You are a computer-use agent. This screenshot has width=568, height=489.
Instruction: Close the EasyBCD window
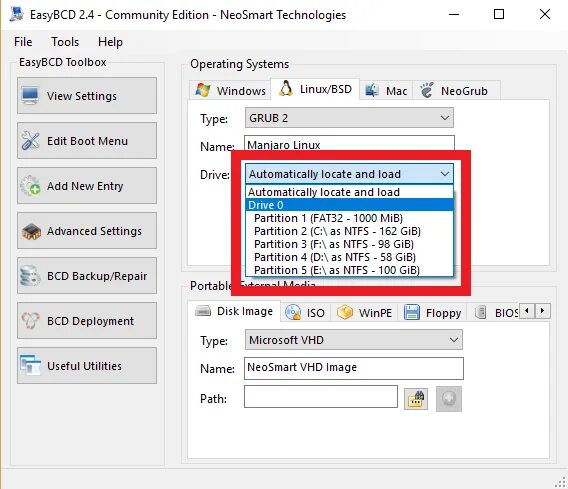coord(545,14)
